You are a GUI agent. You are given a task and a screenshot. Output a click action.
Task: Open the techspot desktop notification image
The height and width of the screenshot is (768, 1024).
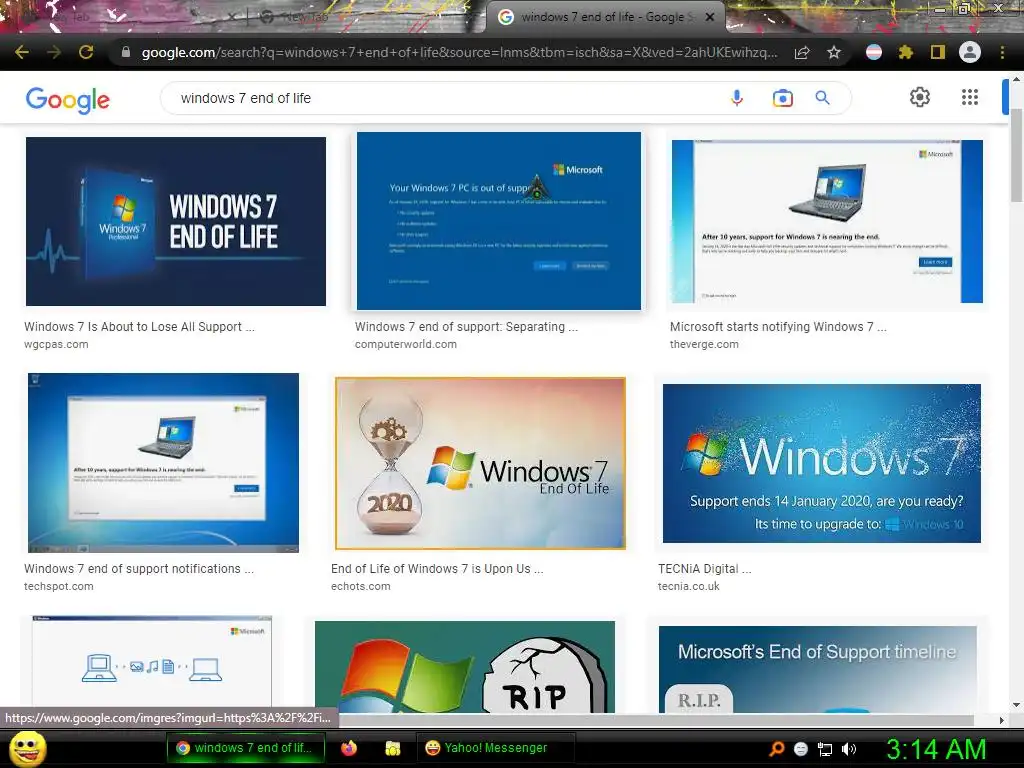163,462
